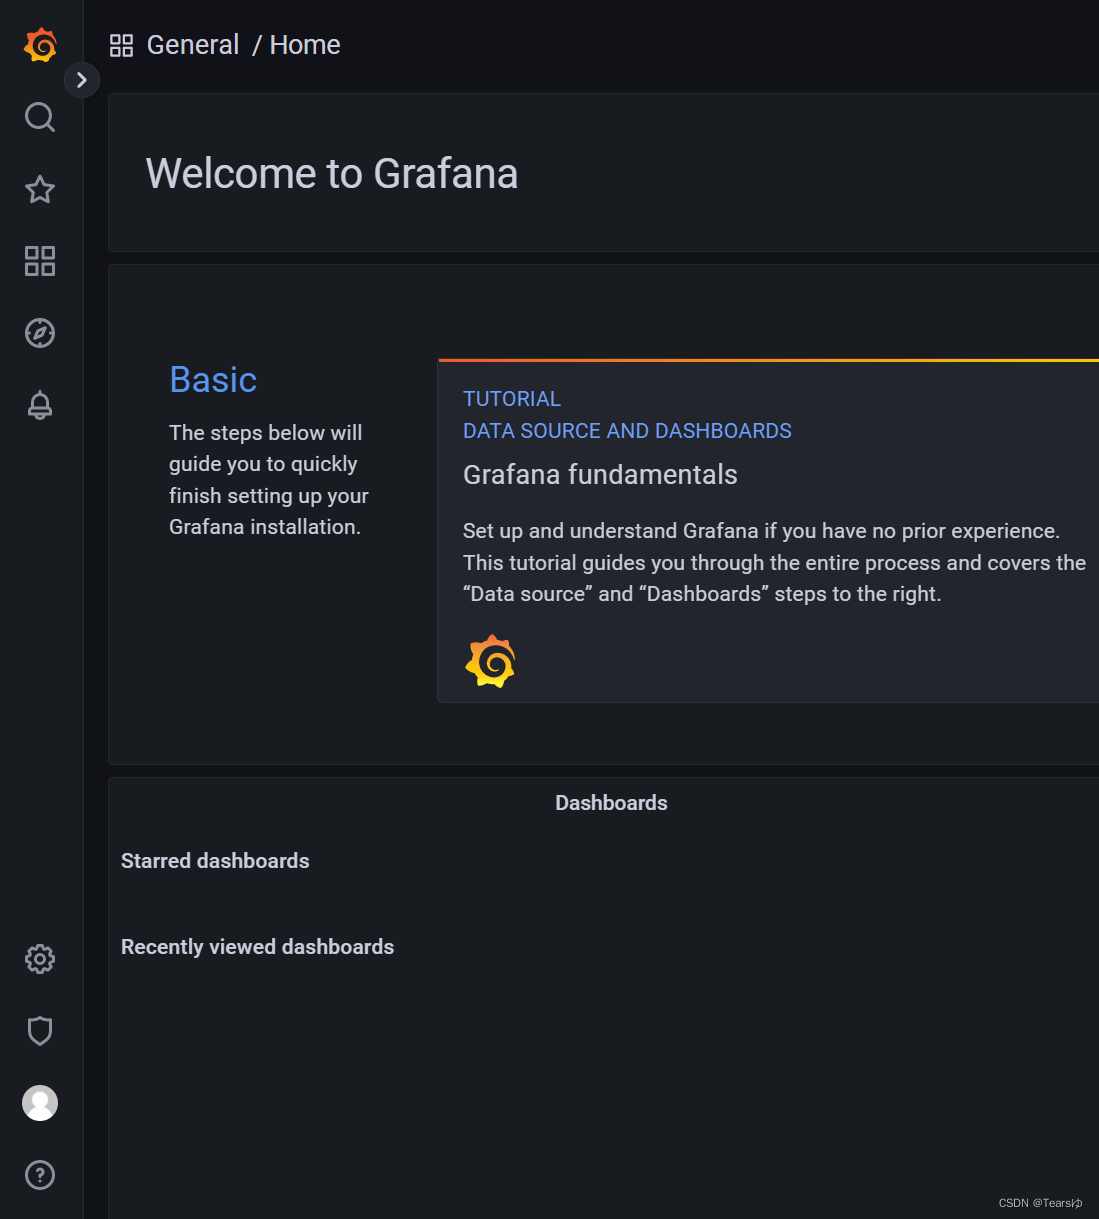Click the Grafana logo in sidebar
The height and width of the screenshot is (1219, 1099).
tap(40, 45)
